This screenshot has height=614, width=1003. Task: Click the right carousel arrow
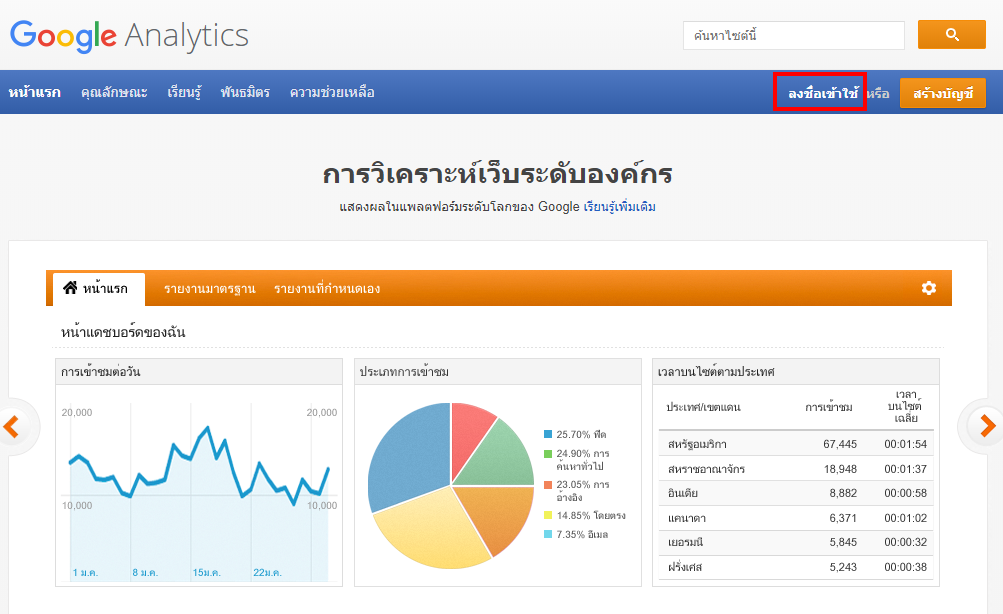click(987, 427)
